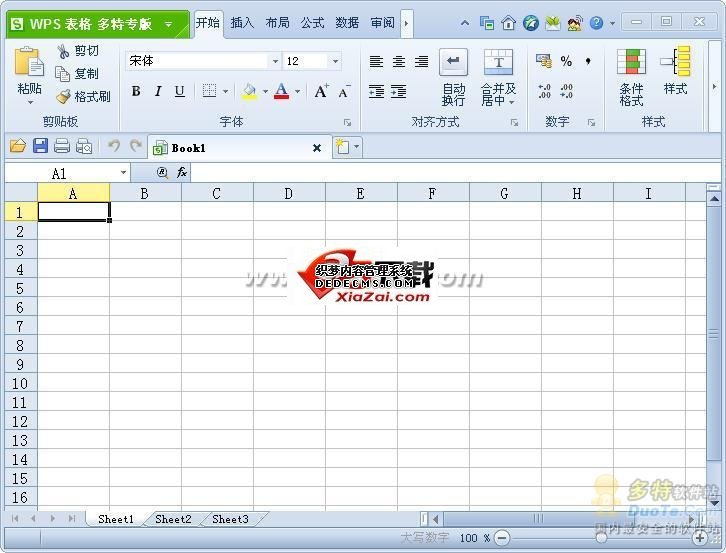Viewport: 726px width, 553px height.
Task: Open font color dropdown arrow
Action: click(x=297, y=91)
